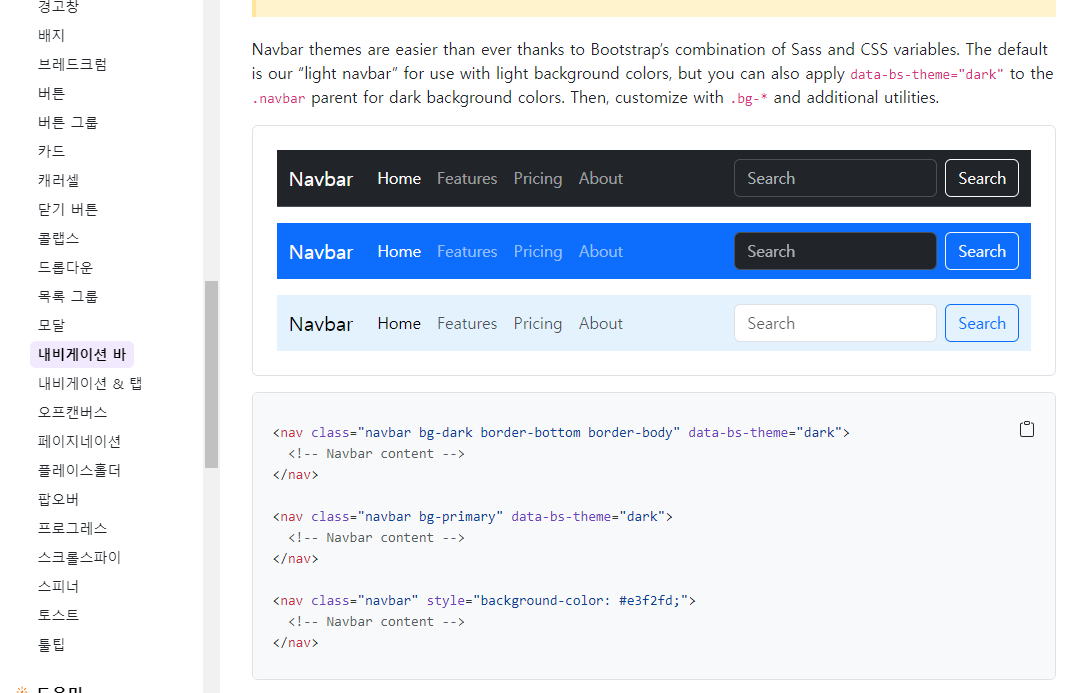The width and height of the screenshot is (1072, 693).
Task: Select Home in the blue navbar
Action: [x=399, y=252]
